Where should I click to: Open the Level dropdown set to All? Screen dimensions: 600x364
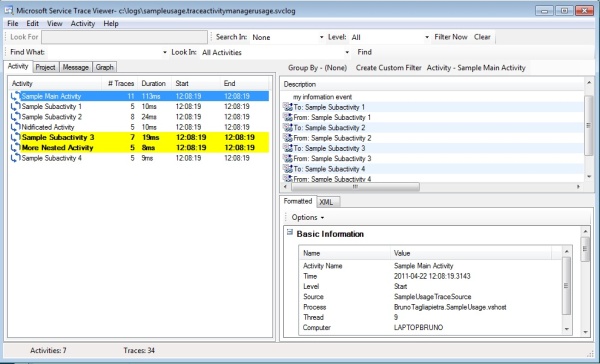(x=427, y=38)
